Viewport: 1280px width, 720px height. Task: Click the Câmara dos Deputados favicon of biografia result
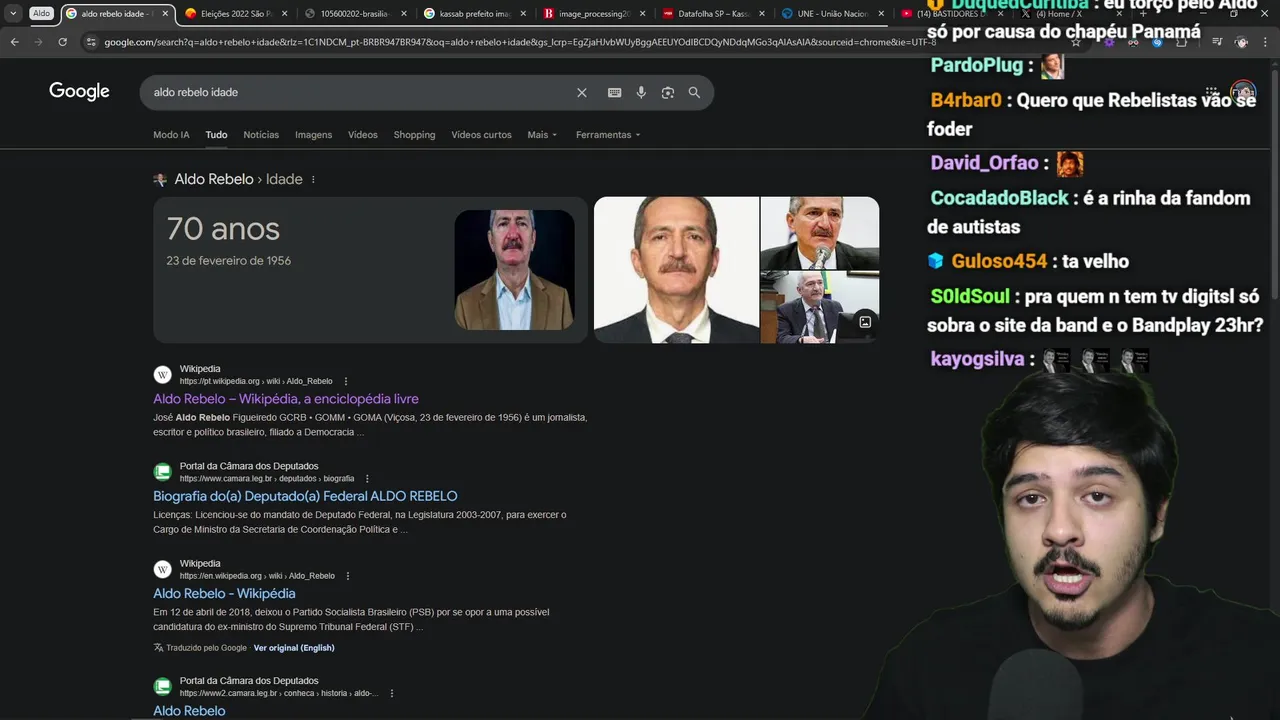[x=162, y=472]
